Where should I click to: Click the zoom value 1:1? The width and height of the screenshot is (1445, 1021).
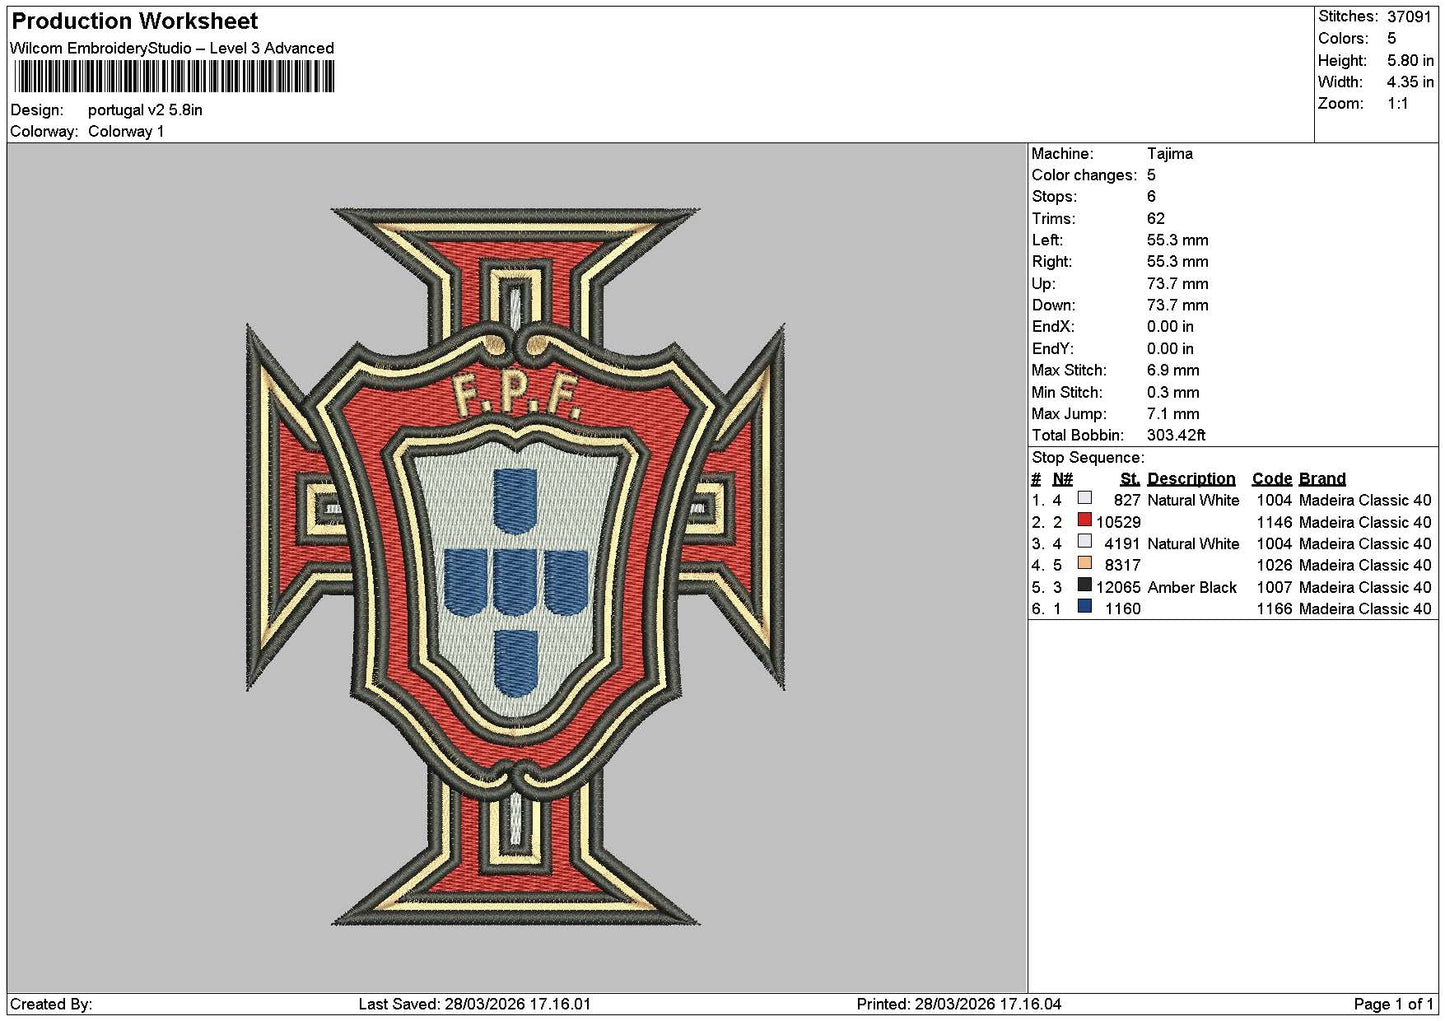coord(1397,104)
